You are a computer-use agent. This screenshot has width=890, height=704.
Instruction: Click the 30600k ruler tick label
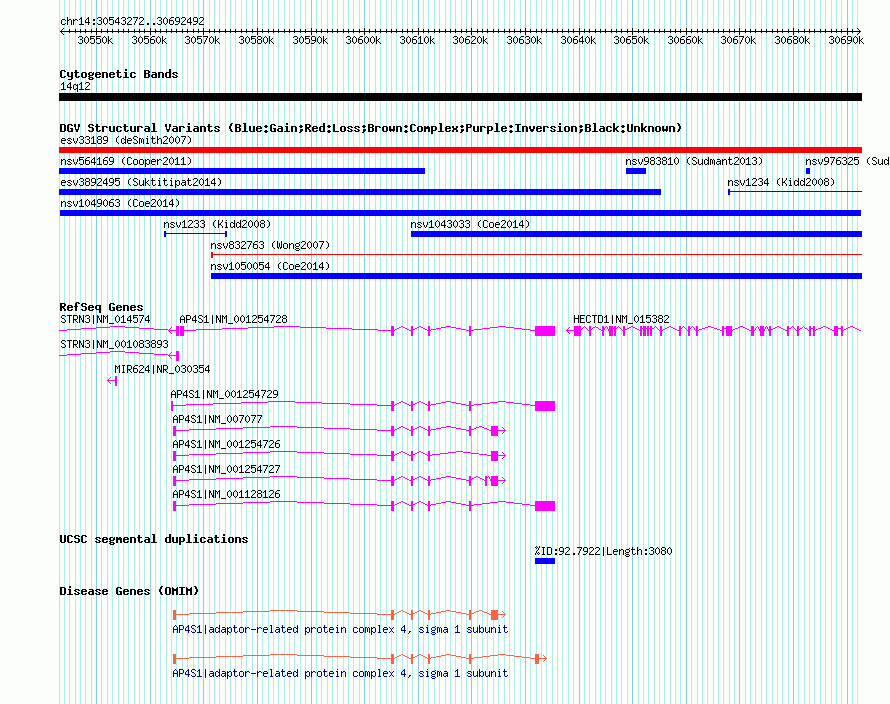pyautogui.click(x=363, y=40)
